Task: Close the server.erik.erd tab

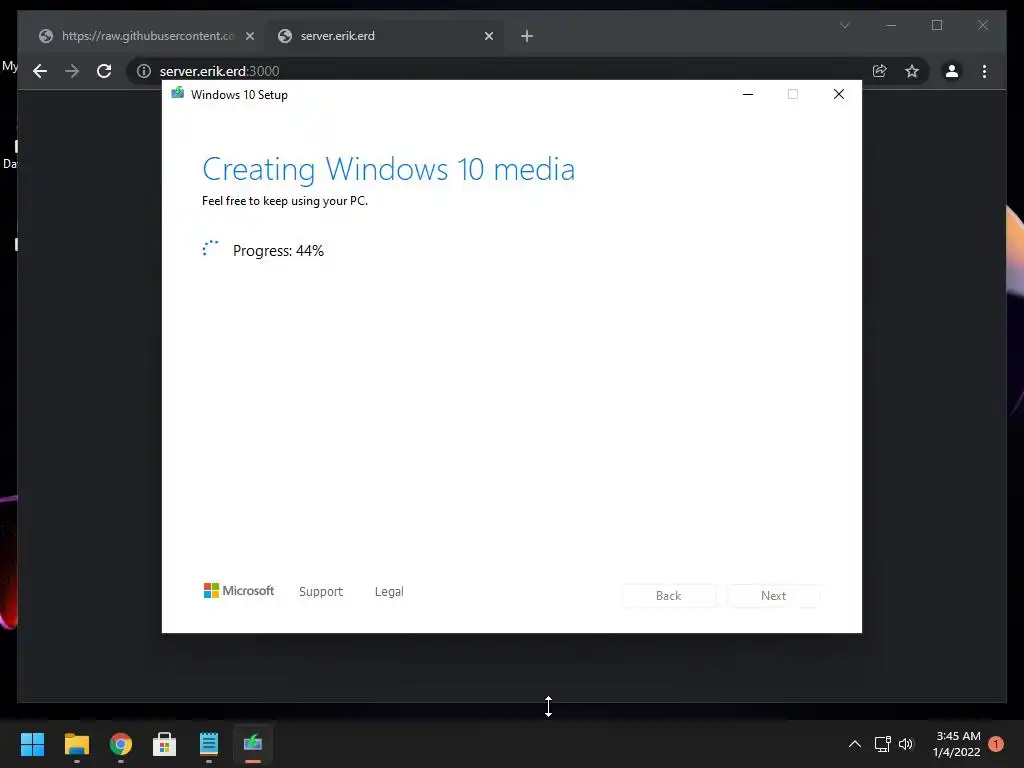Action: (488, 36)
